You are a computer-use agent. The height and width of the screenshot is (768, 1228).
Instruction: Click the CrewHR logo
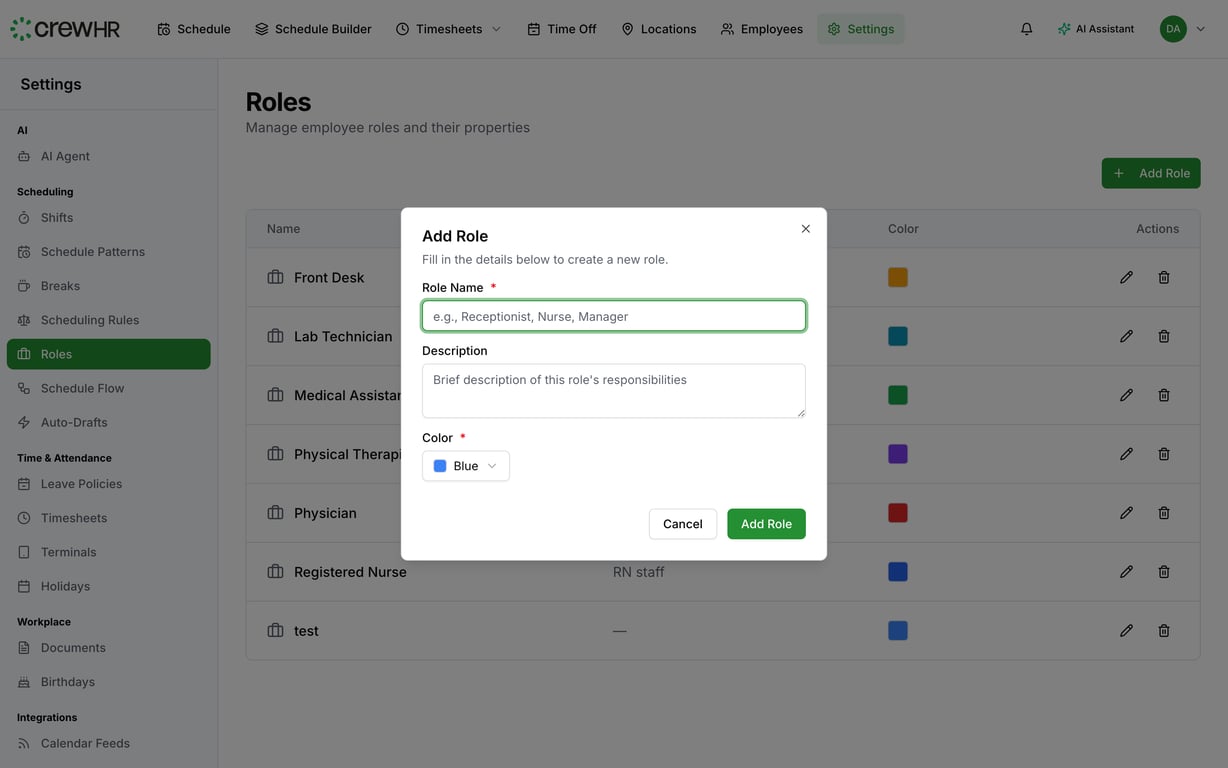65,27
